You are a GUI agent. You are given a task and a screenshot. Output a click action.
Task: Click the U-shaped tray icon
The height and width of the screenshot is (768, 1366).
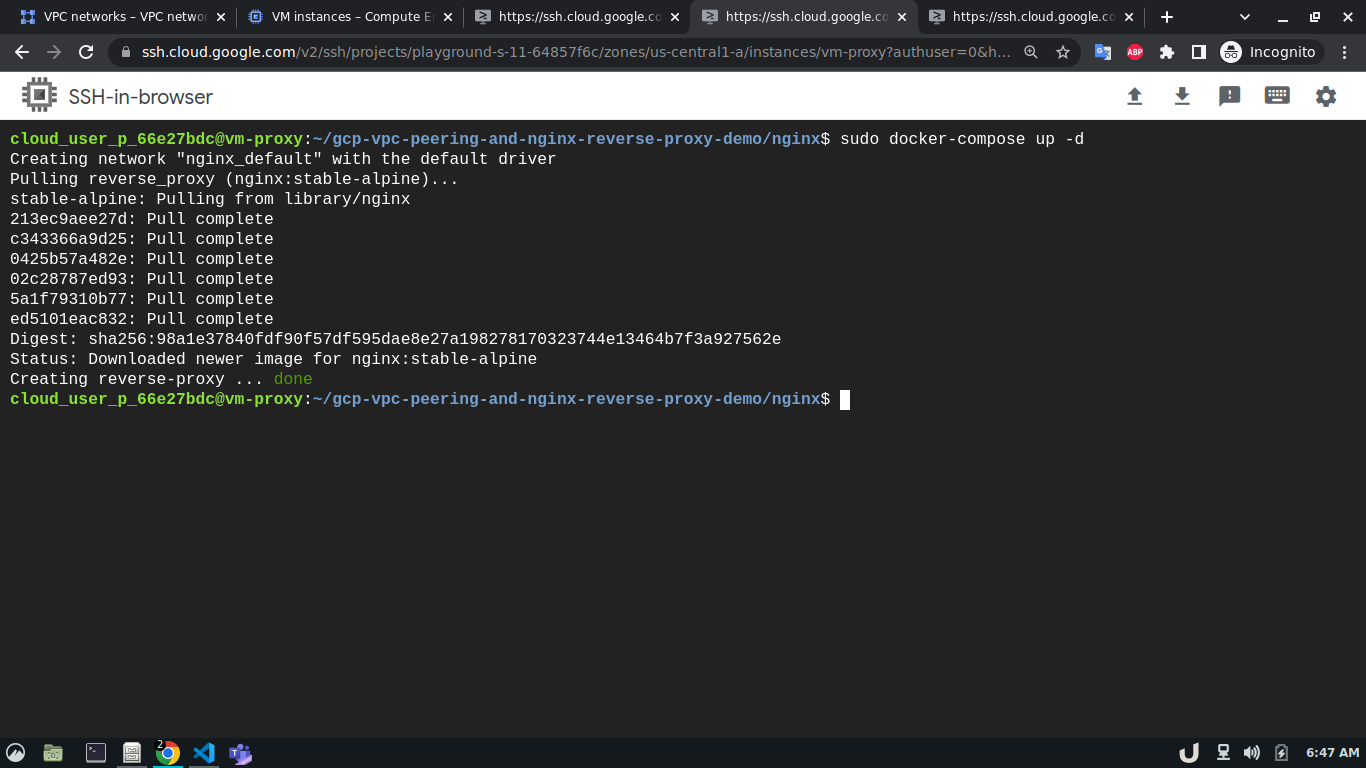pos(1189,753)
